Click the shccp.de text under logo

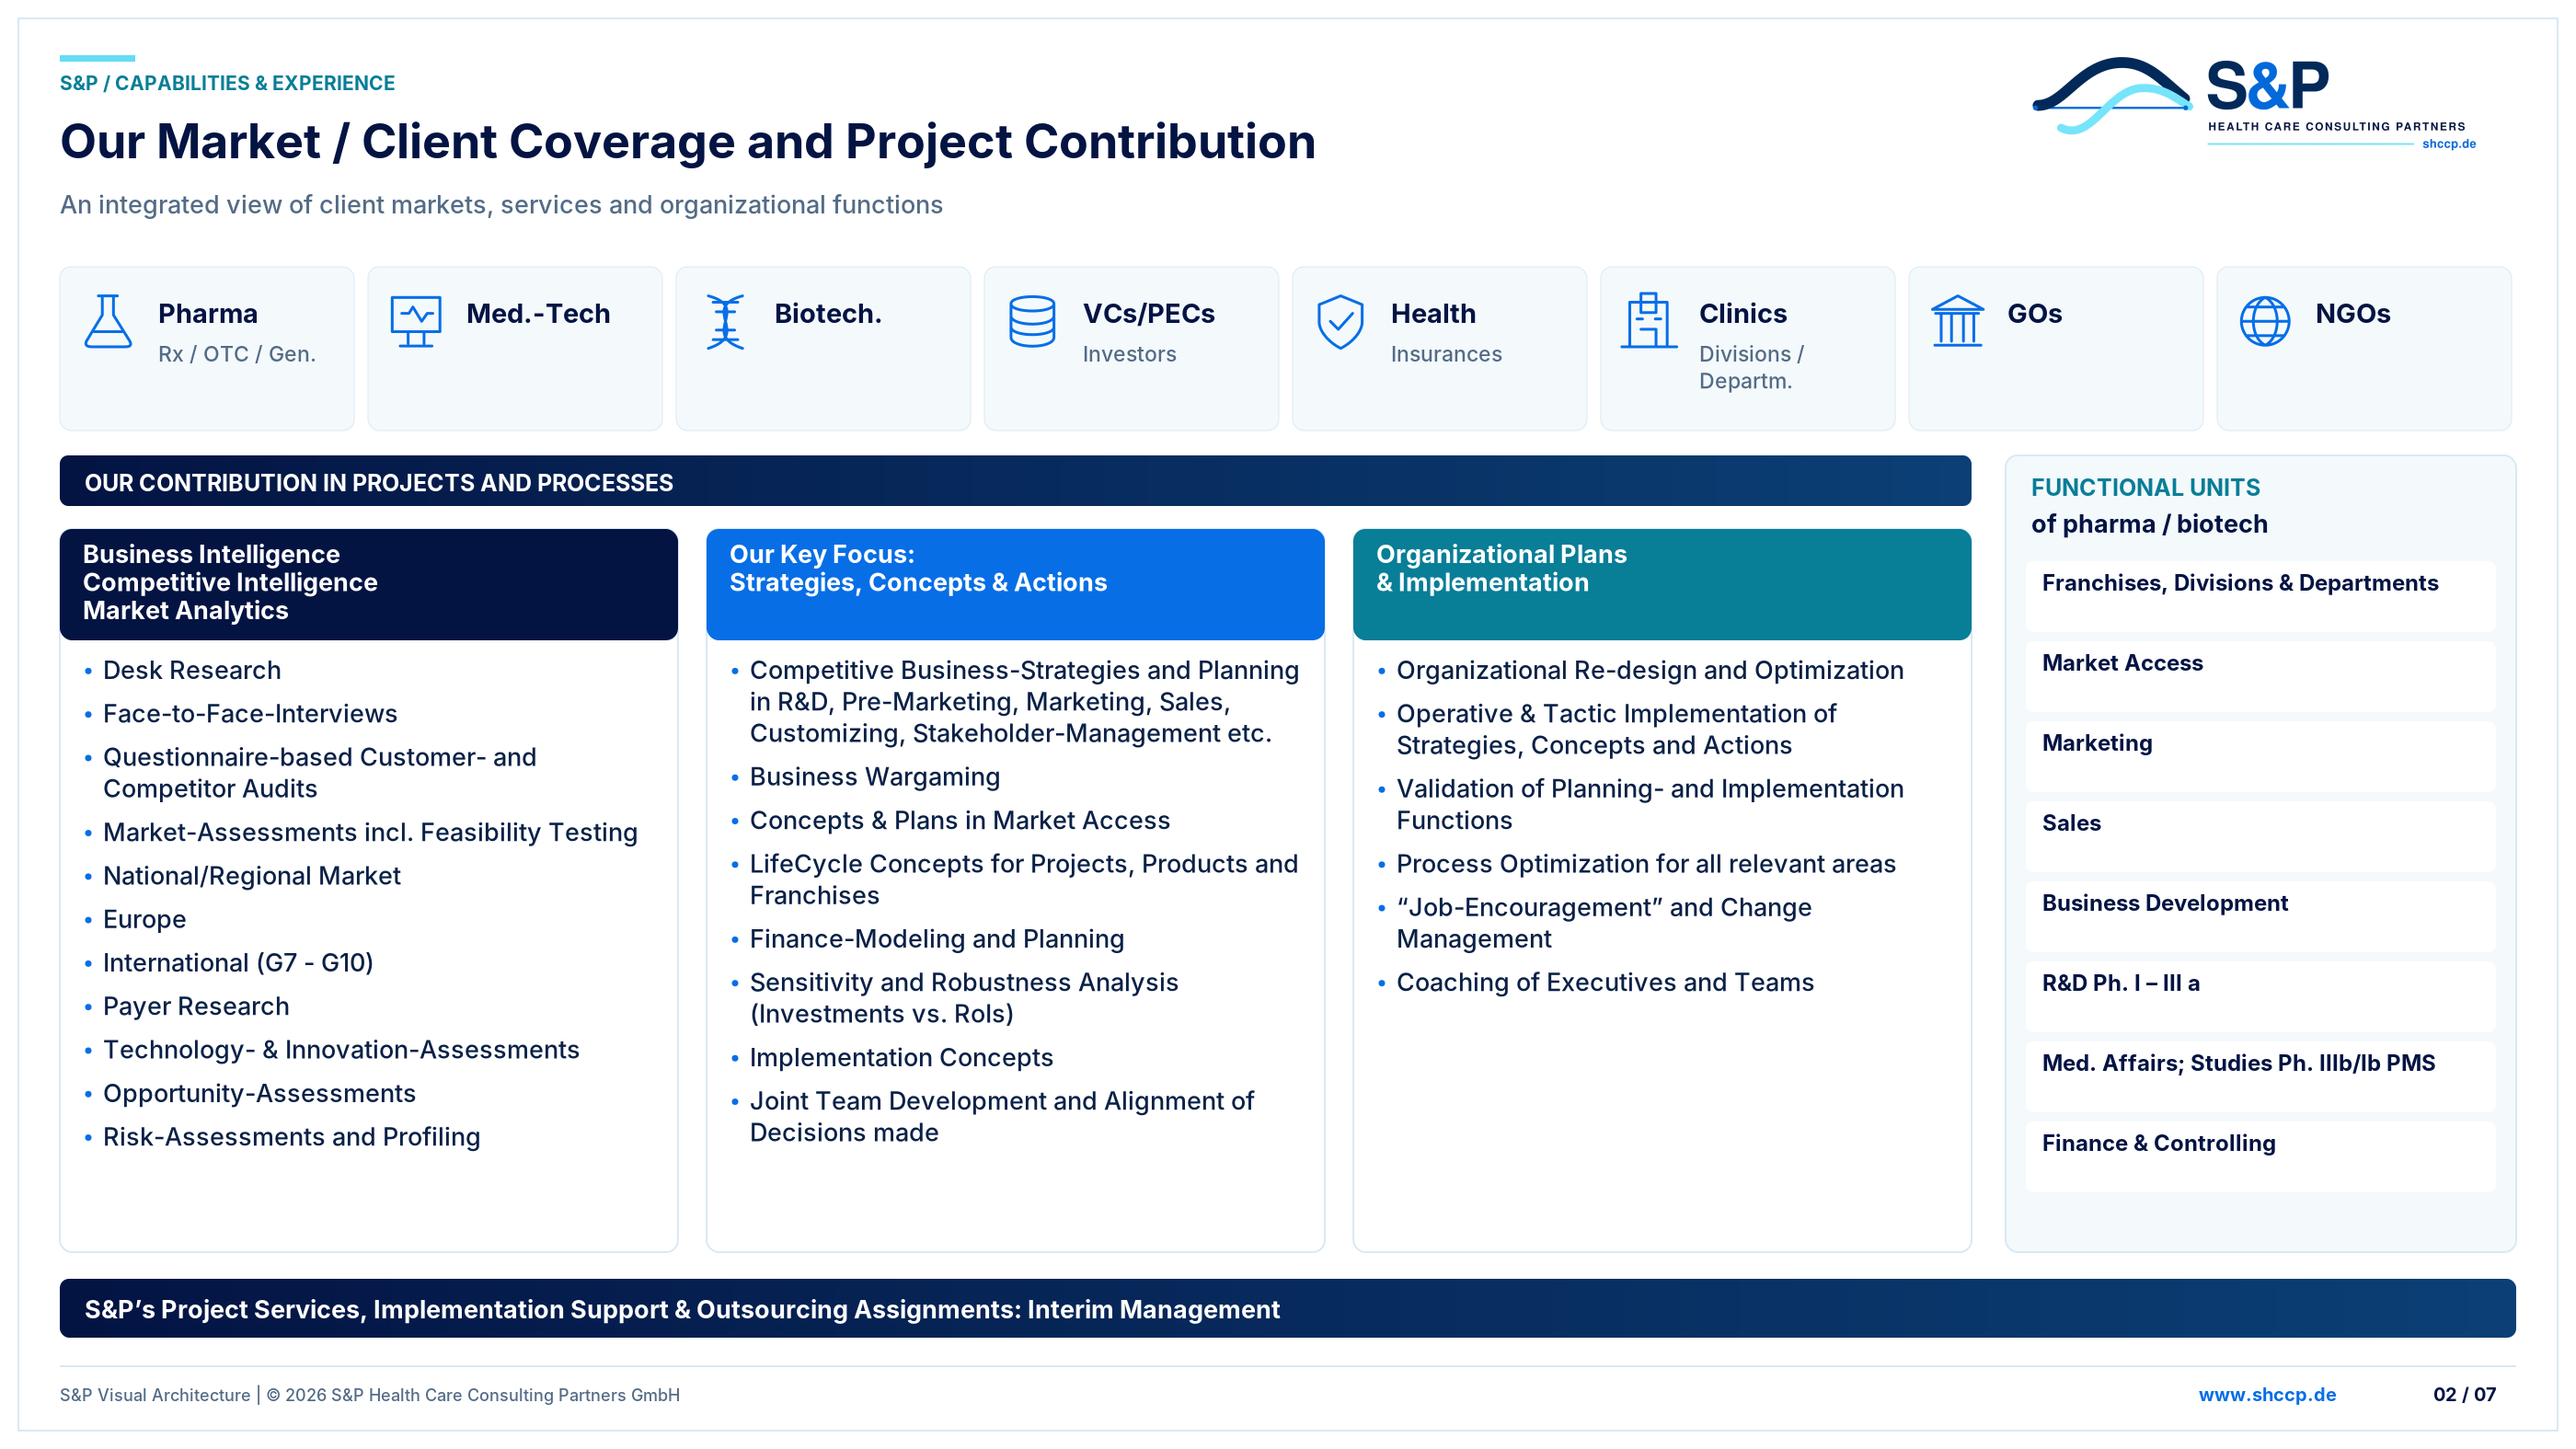coord(2448,144)
